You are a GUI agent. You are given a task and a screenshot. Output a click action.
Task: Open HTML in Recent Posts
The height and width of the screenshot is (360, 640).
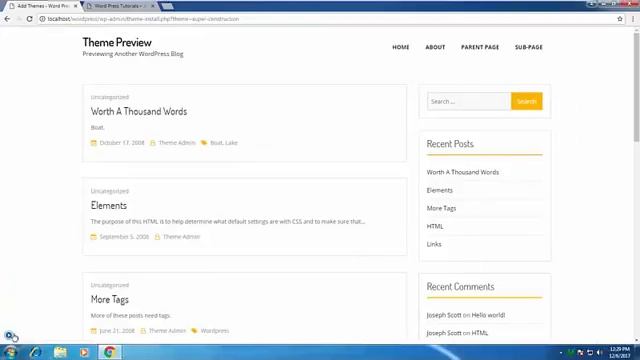tap(435, 226)
